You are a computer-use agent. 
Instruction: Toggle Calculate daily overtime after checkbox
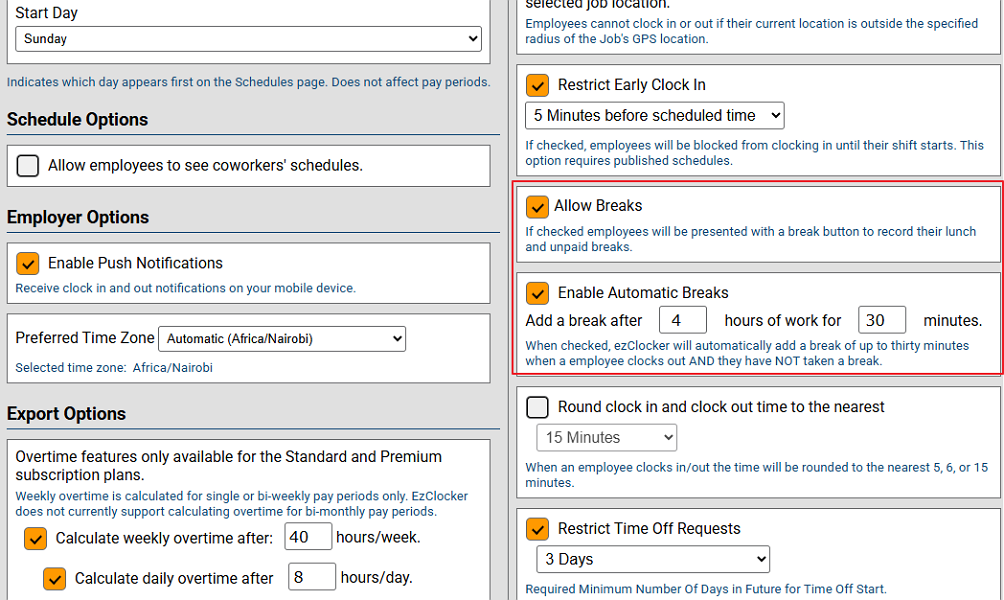tap(54, 579)
